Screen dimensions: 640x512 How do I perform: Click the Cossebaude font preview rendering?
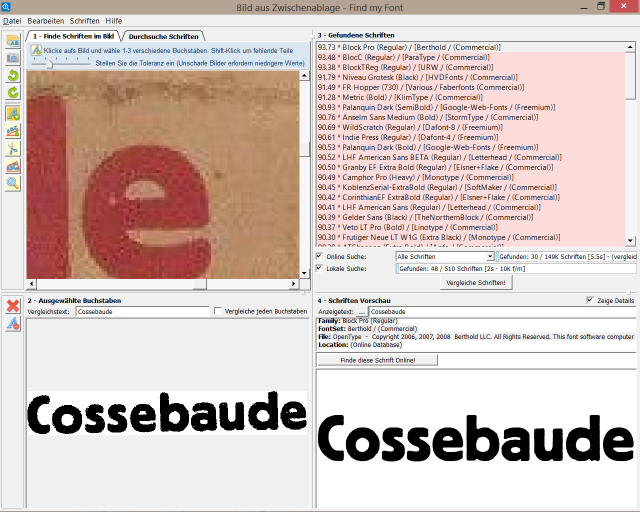tap(476, 439)
